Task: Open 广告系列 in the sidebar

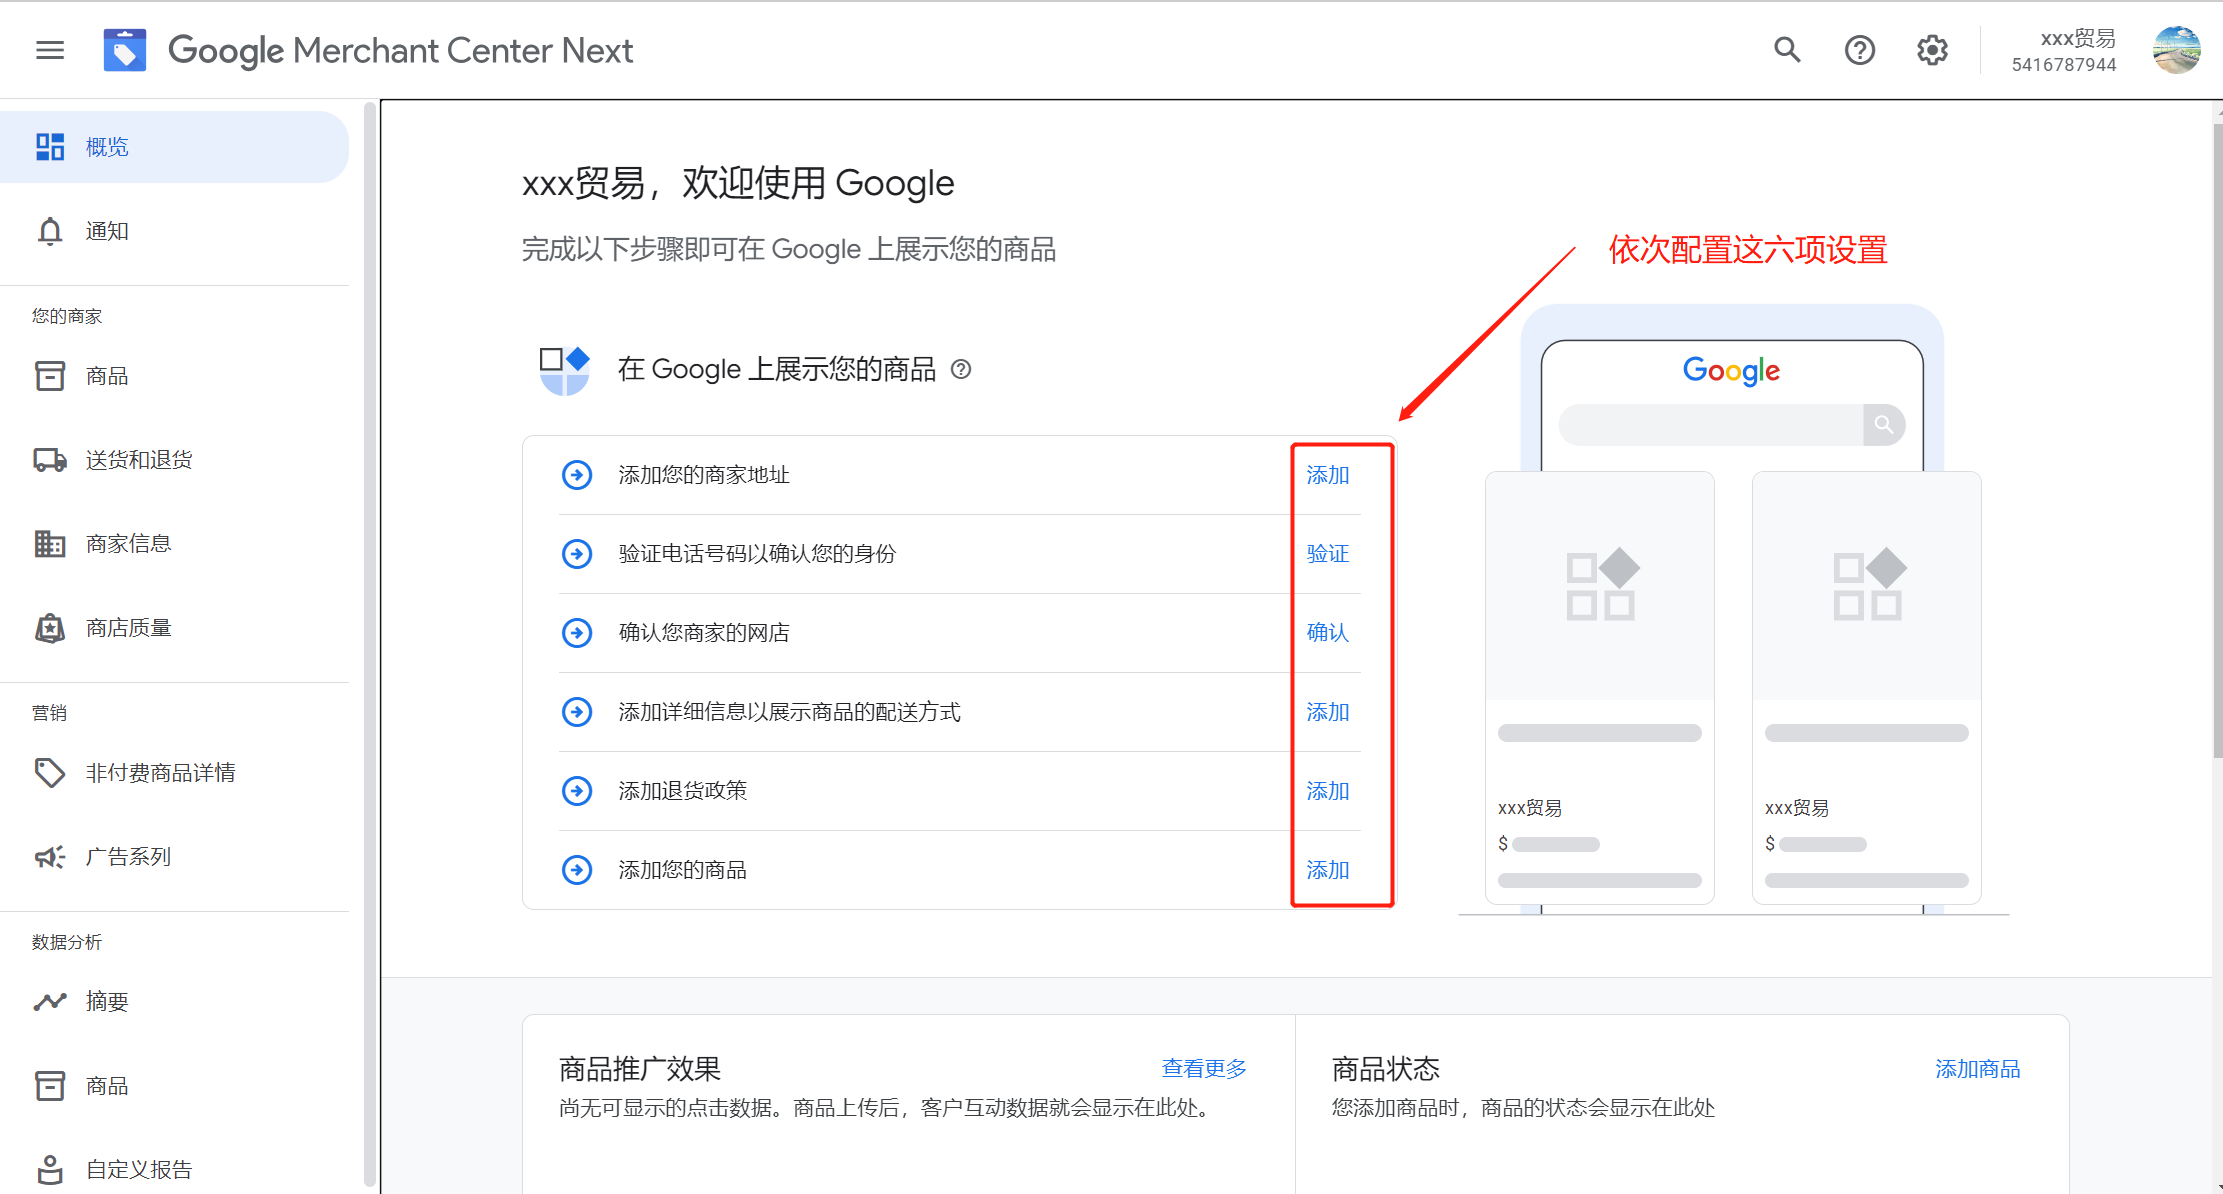Action: [x=174, y=857]
